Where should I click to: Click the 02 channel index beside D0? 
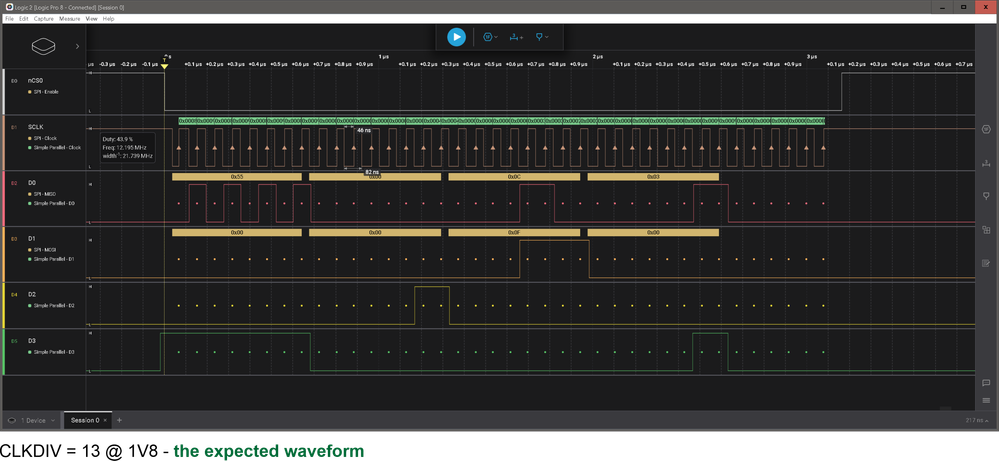coord(14,183)
